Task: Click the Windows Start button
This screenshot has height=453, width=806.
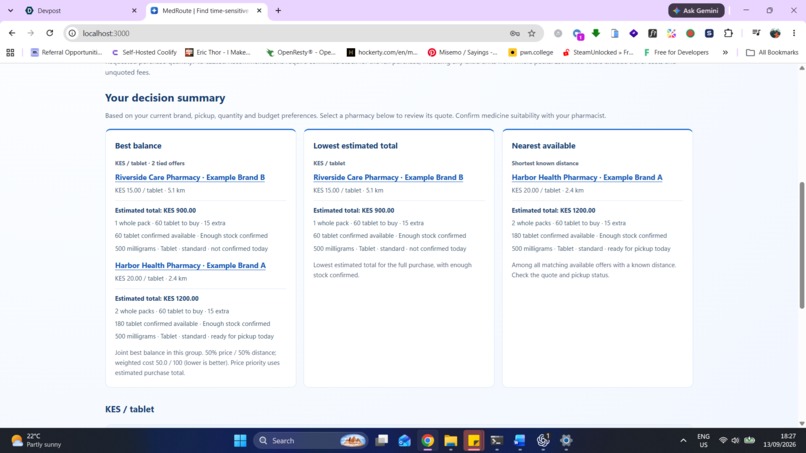Action: tap(240, 441)
